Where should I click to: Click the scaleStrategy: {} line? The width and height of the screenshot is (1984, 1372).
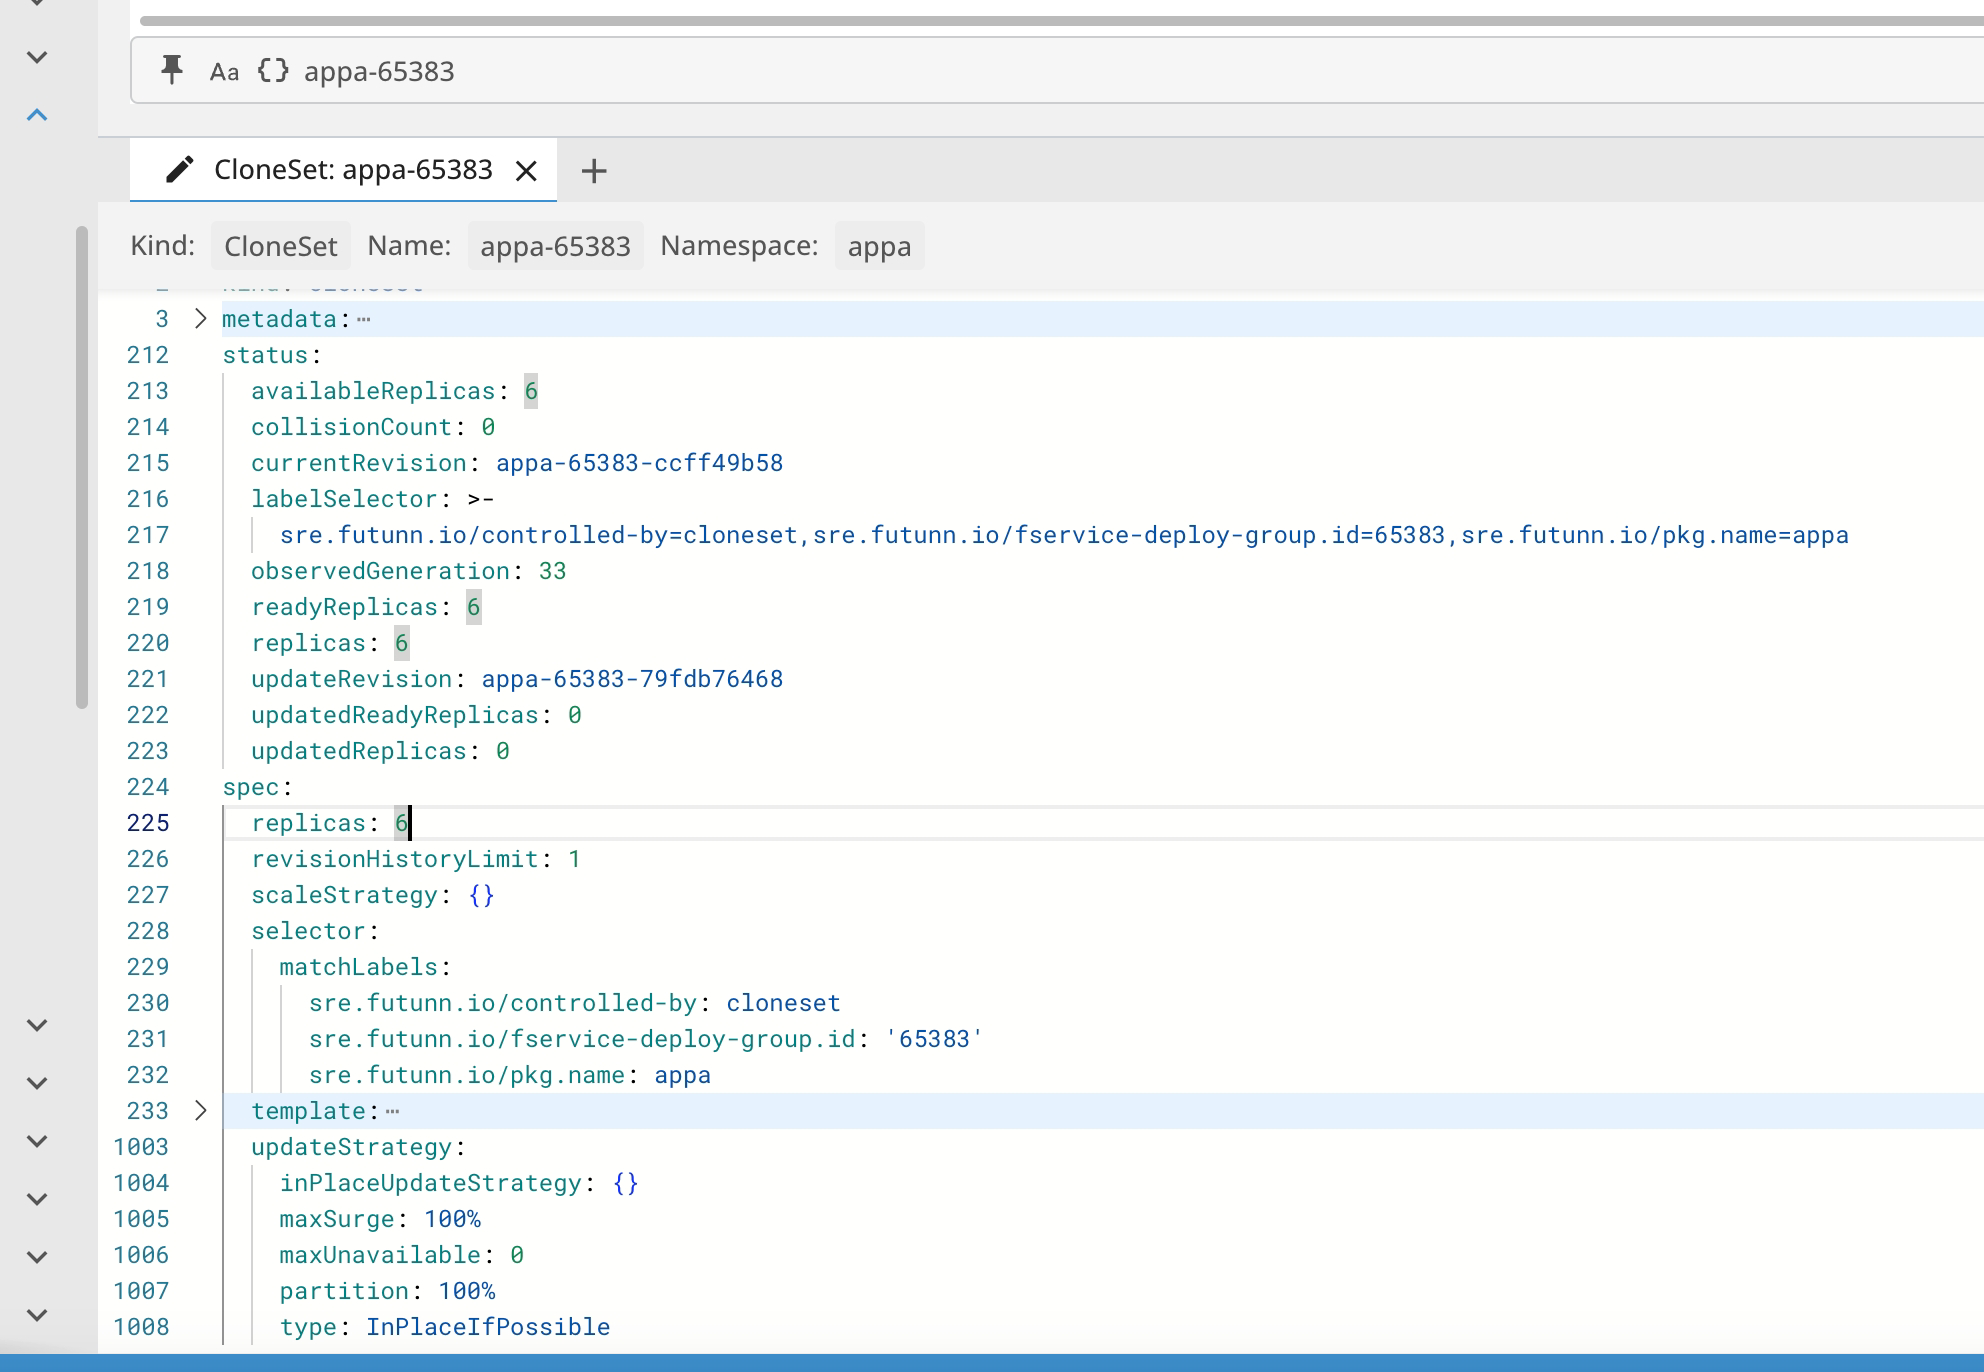click(373, 895)
